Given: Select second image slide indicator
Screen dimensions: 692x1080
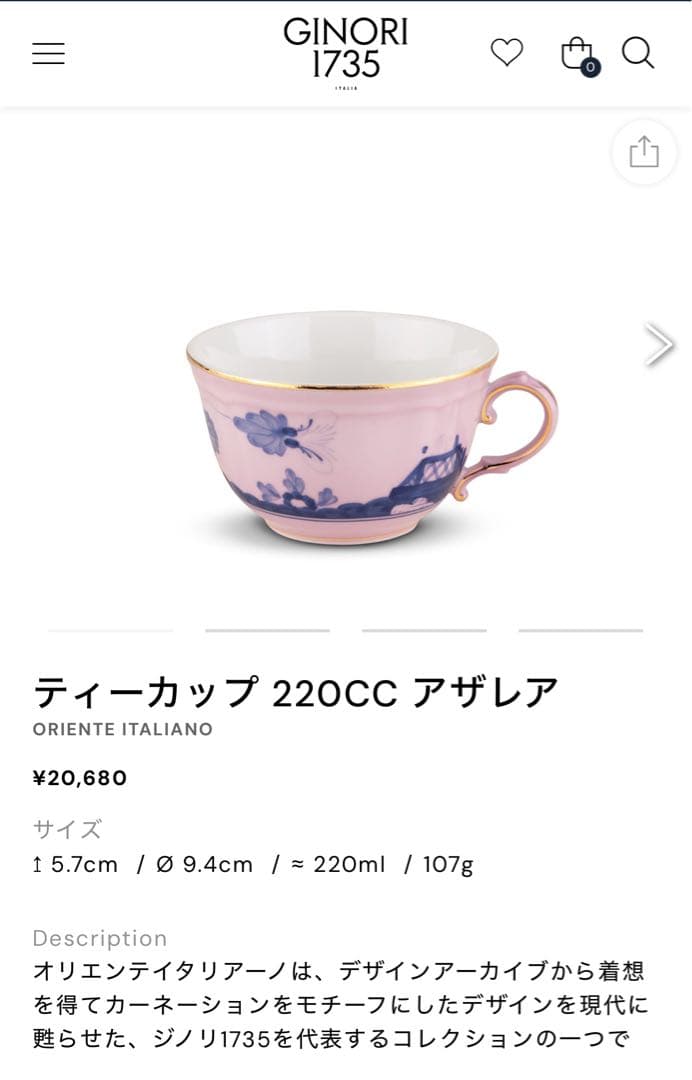Looking at the screenshot, I should pyautogui.click(x=267, y=630).
